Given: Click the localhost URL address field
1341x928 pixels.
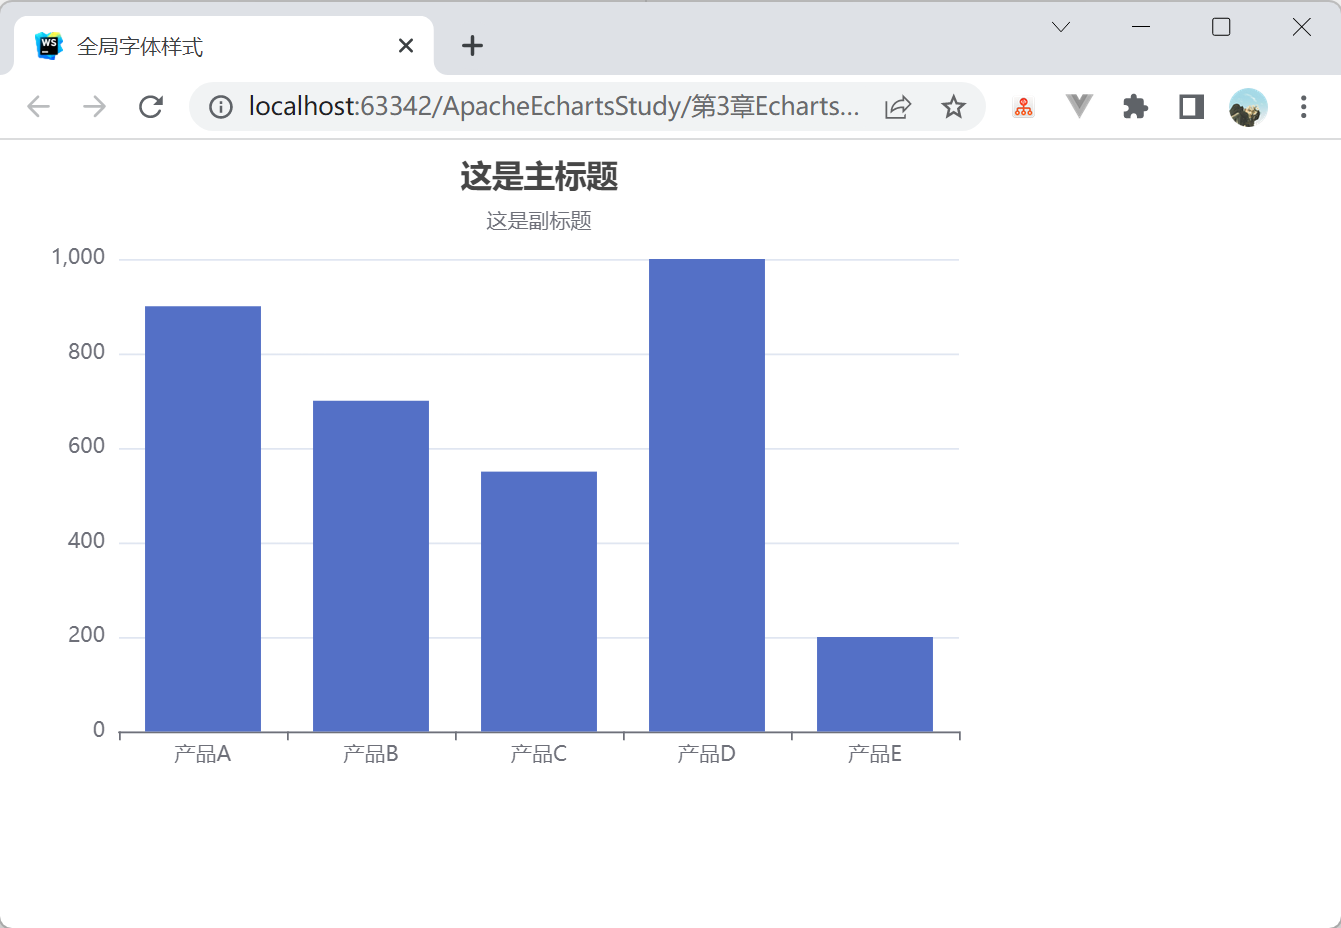Looking at the screenshot, I should click(x=553, y=106).
